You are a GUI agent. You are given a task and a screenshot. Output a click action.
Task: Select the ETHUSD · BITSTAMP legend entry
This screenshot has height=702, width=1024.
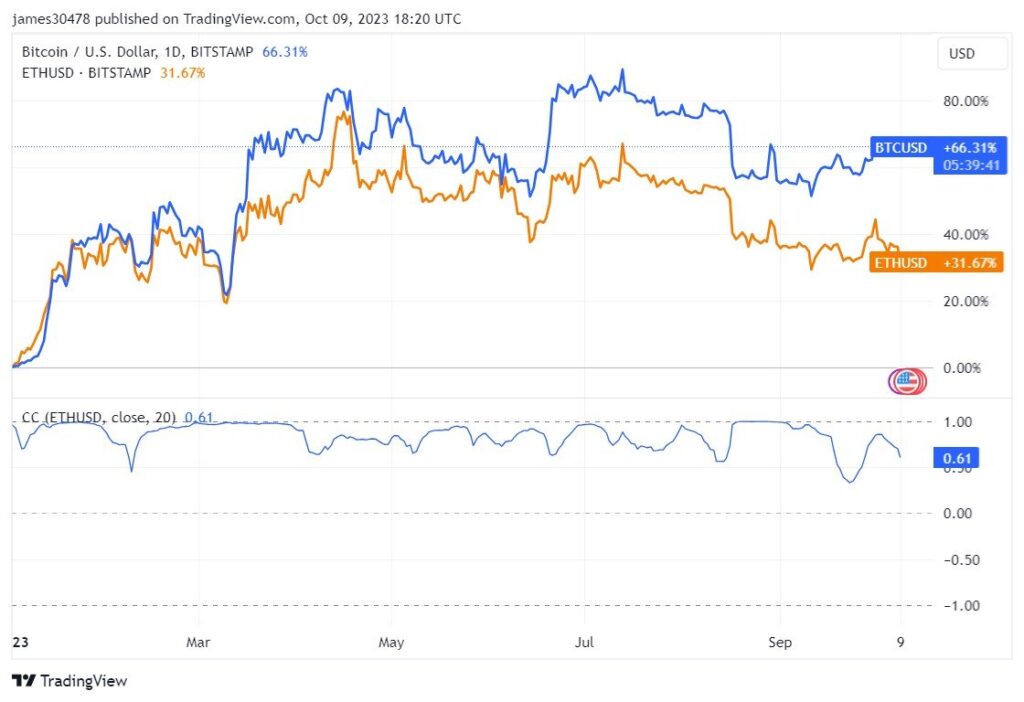click(88, 72)
